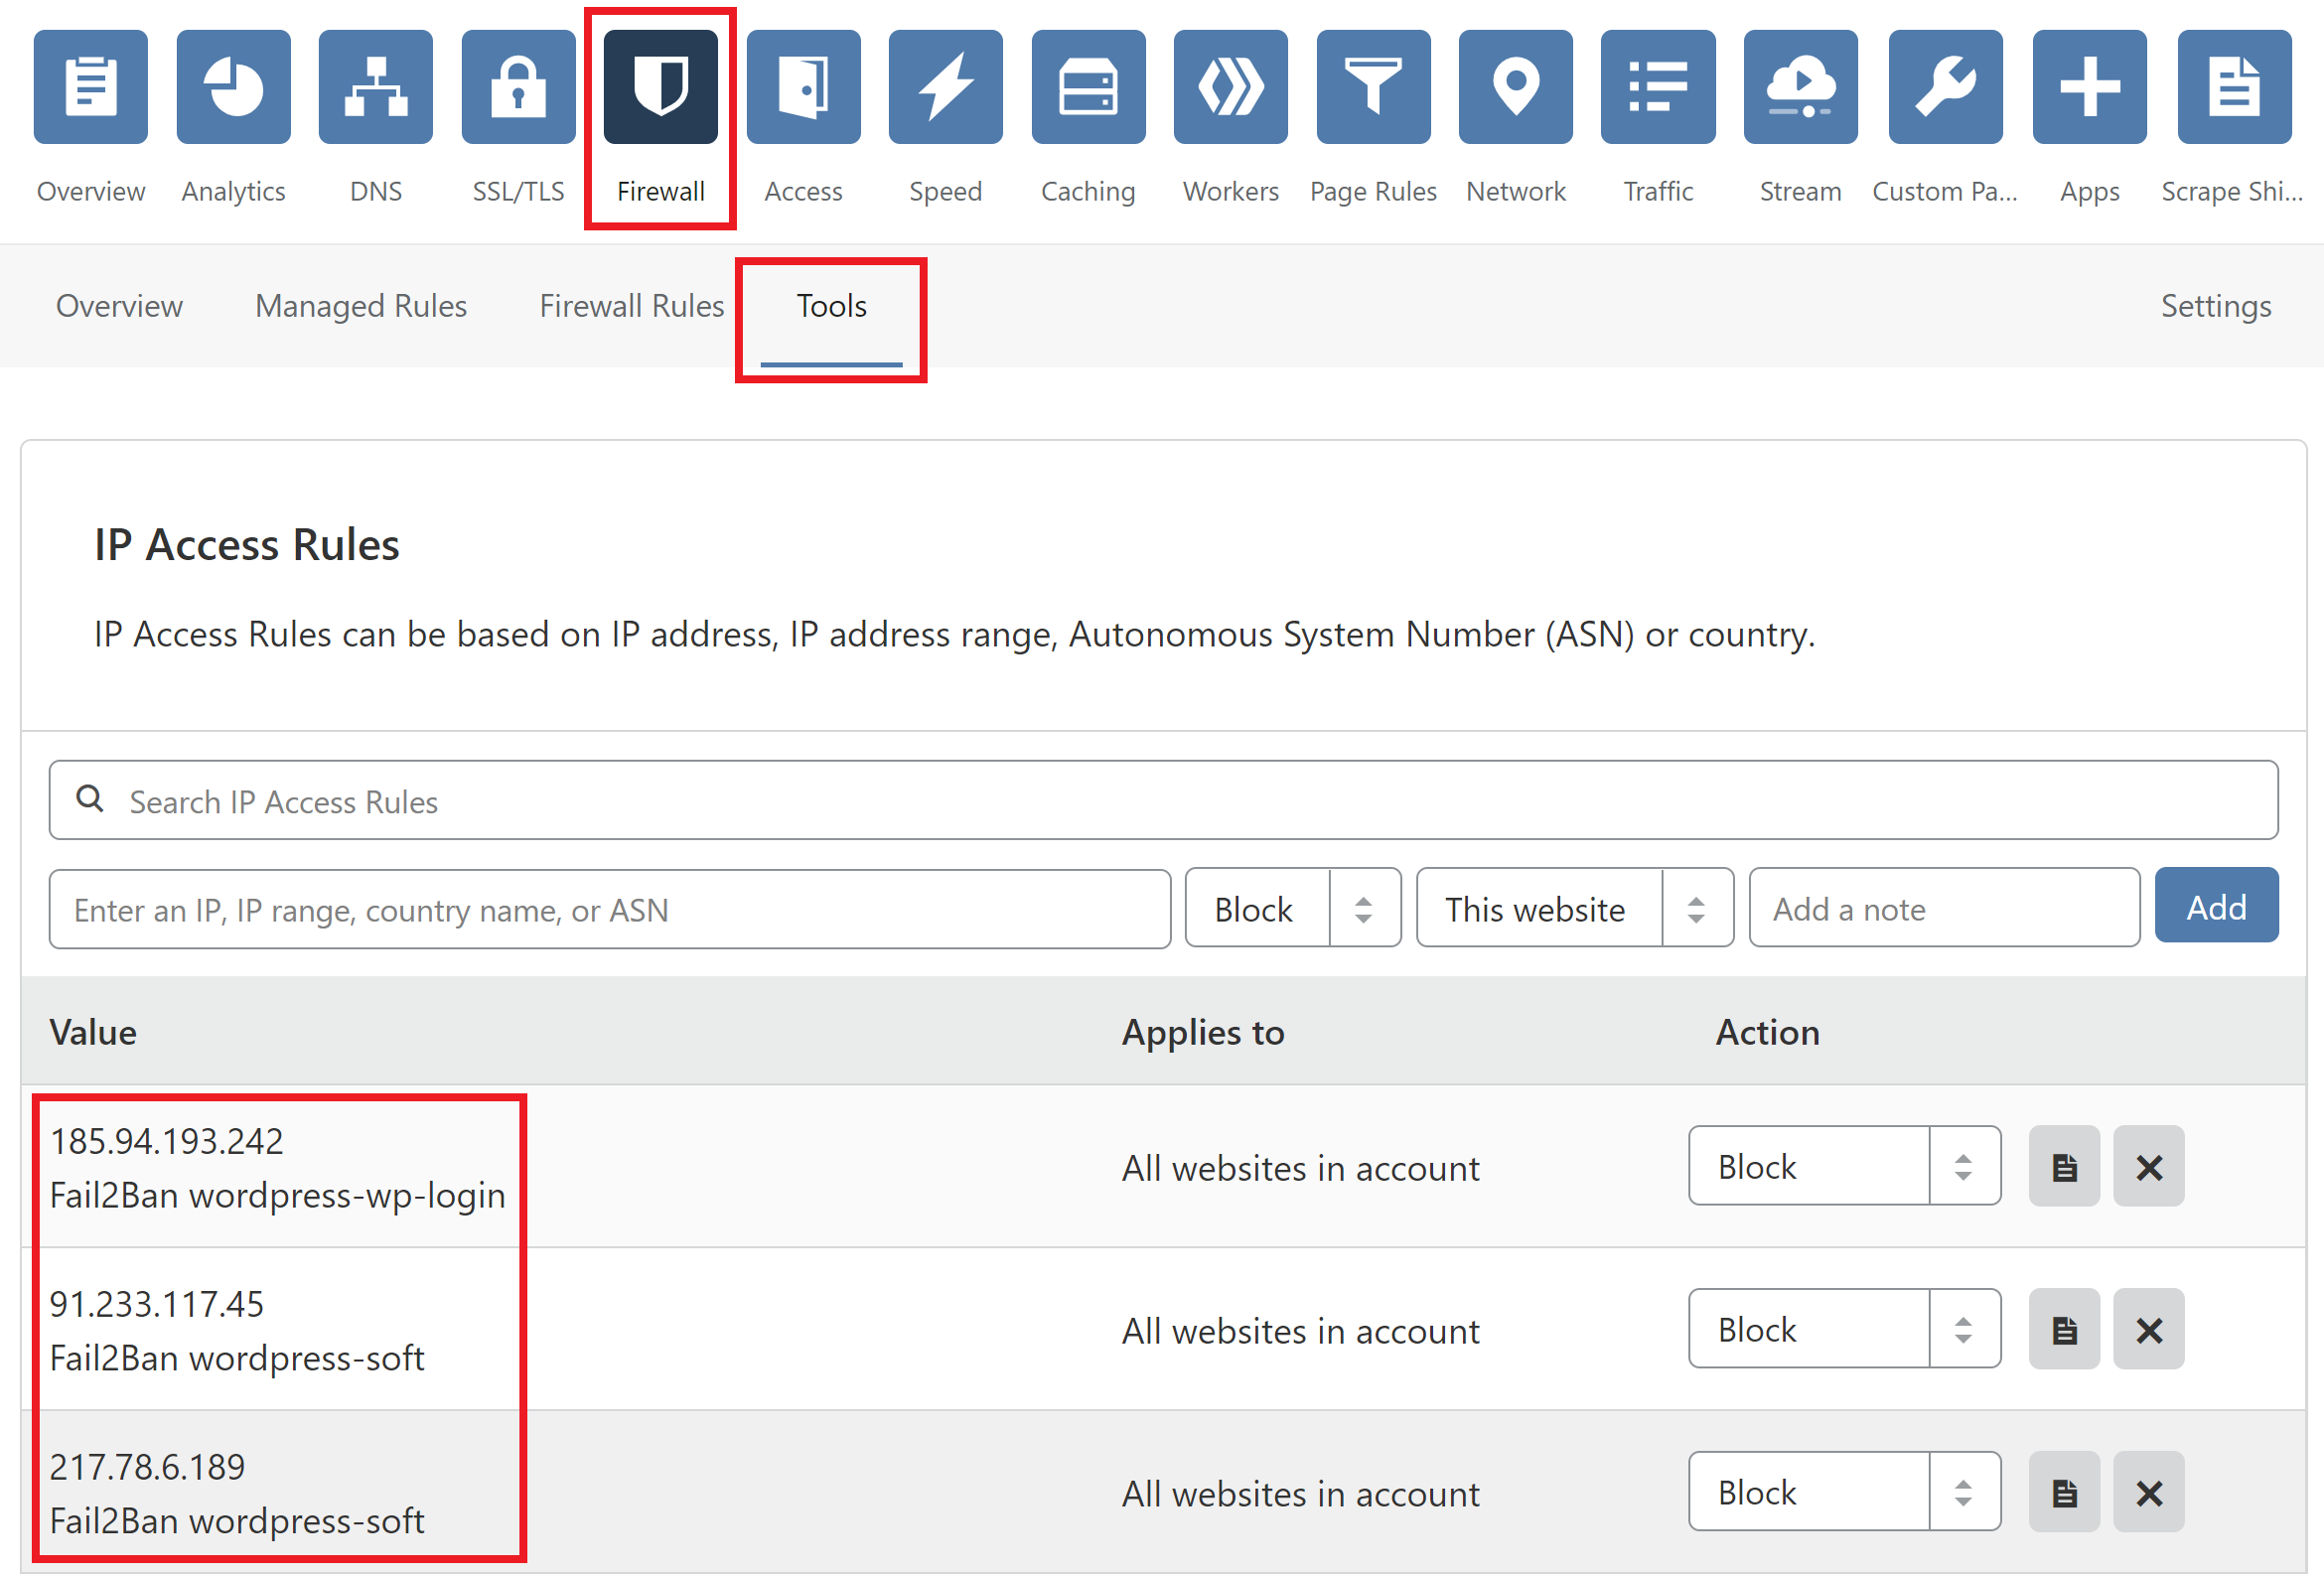Open the Stream cloud play icon
This screenshot has width=2324, height=1574.
(x=1801, y=87)
